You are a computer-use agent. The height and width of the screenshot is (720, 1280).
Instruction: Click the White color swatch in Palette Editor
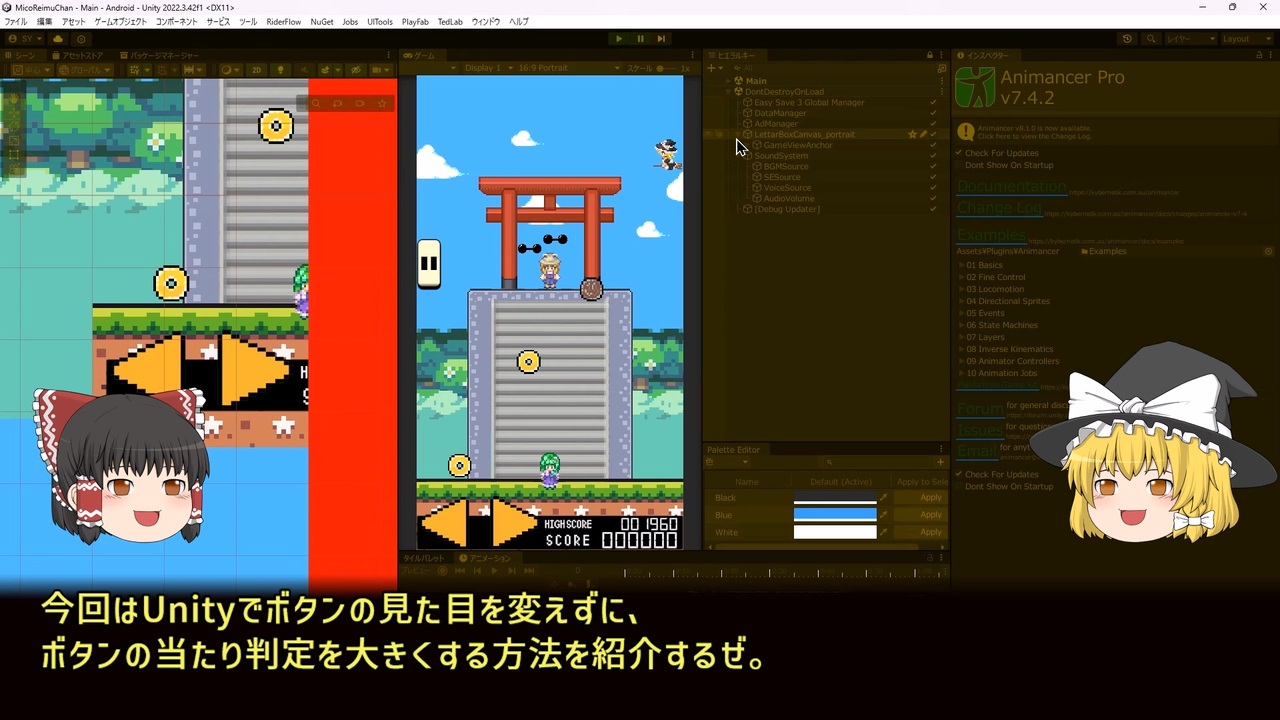[835, 532]
